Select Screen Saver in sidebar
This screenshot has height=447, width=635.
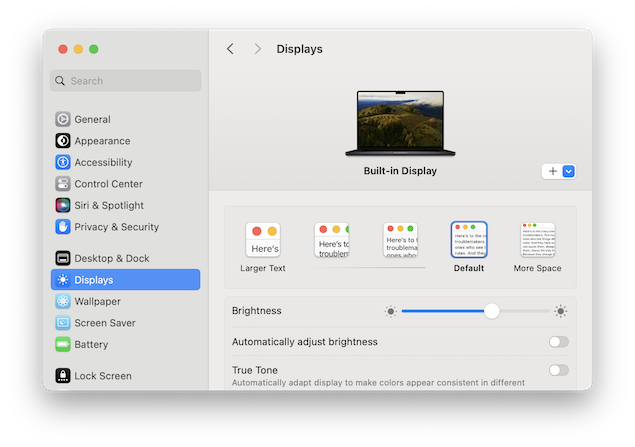point(104,323)
